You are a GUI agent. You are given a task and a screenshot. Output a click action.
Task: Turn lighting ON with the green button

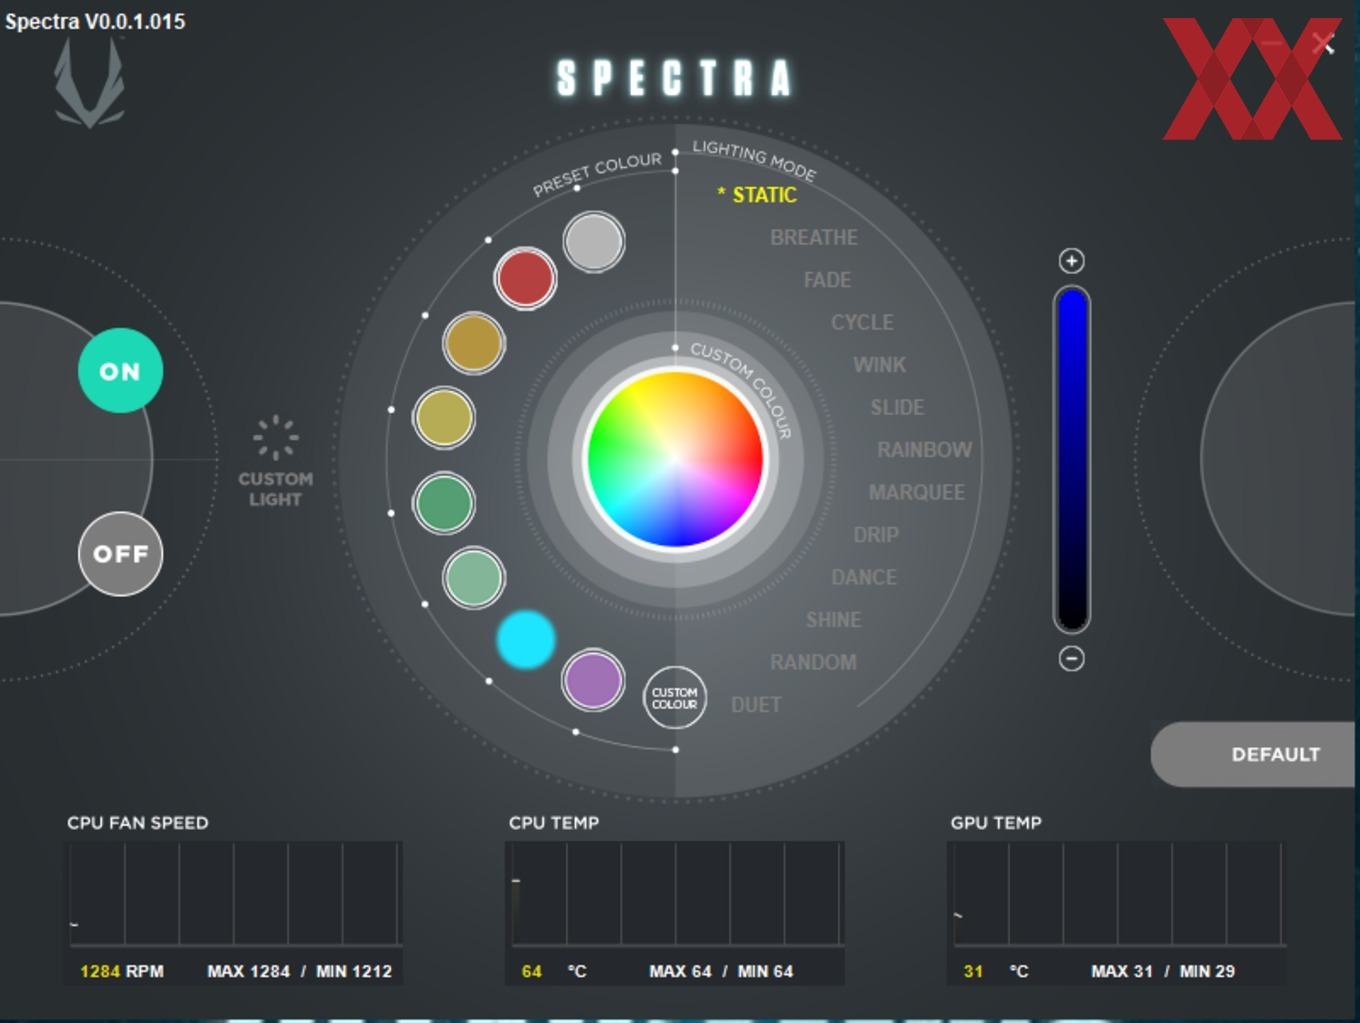(120, 371)
